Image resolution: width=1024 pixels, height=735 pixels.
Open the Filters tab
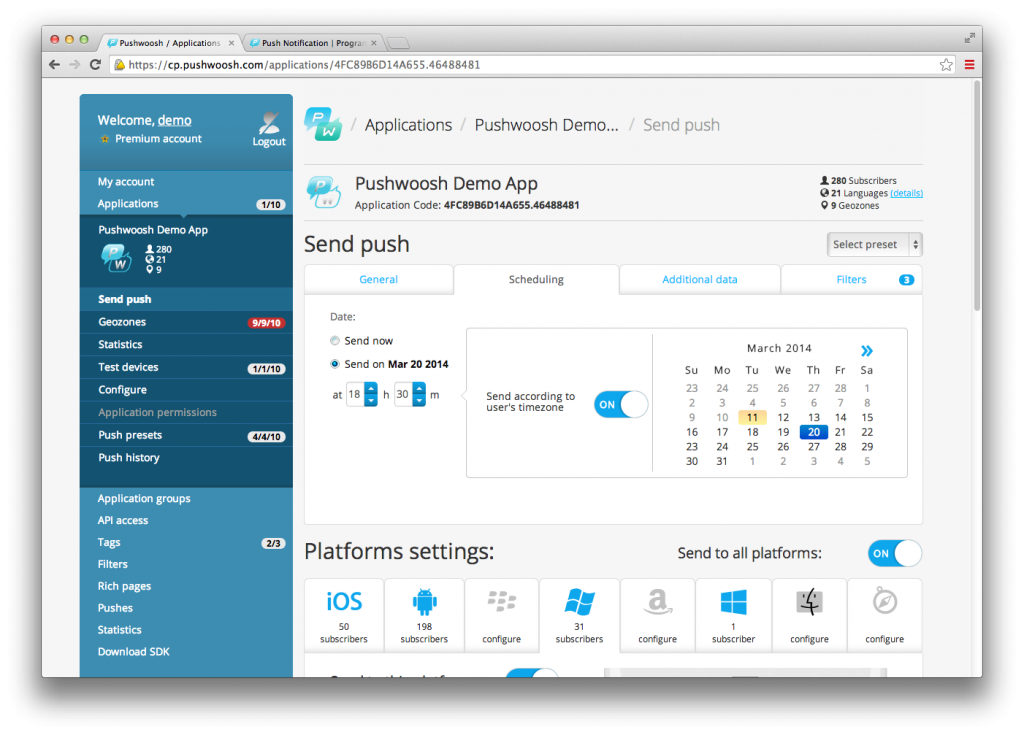(x=852, y=280)
